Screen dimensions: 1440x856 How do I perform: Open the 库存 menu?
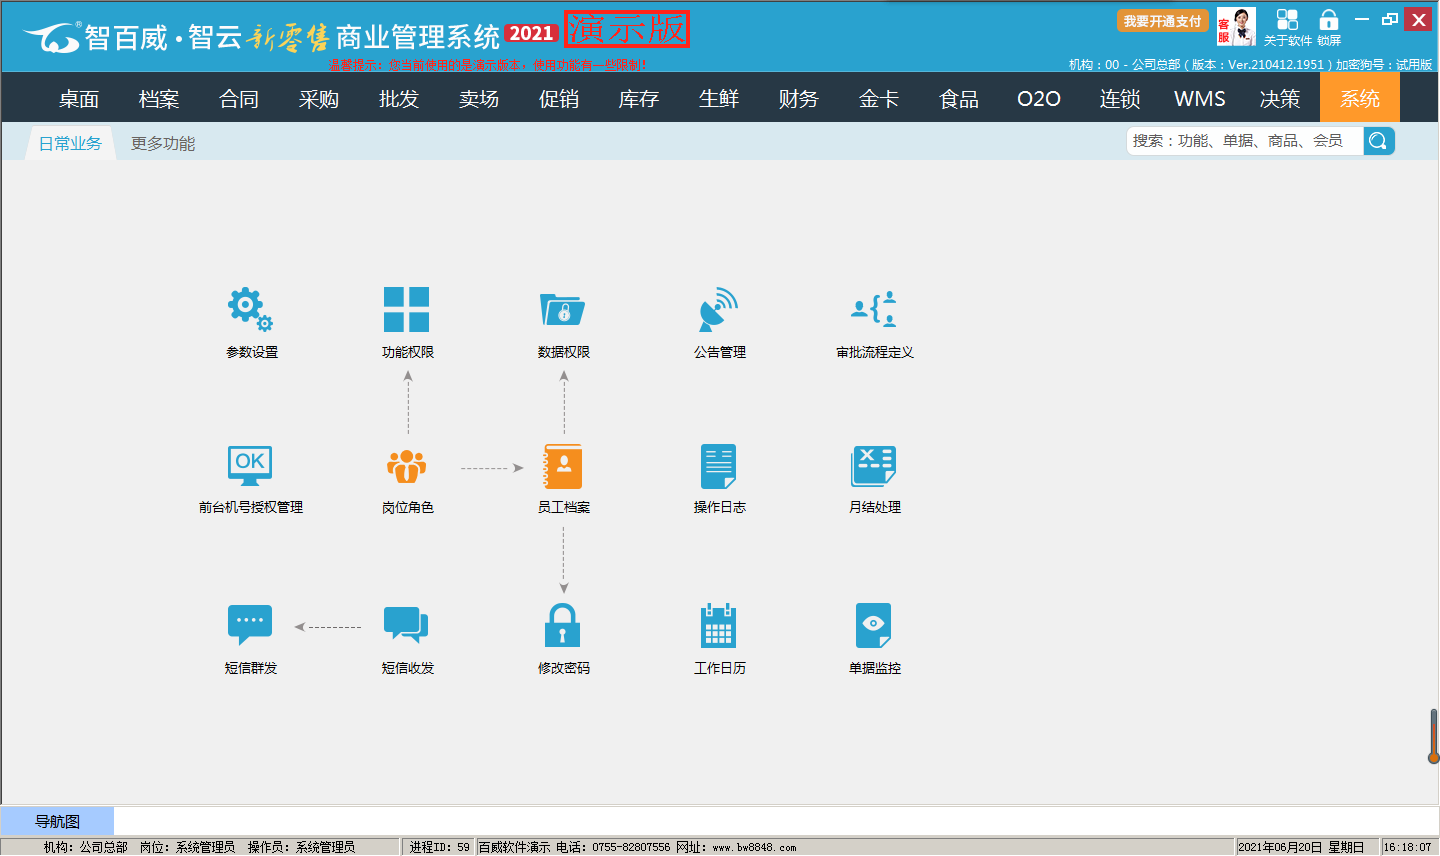(x=639, y=99)
